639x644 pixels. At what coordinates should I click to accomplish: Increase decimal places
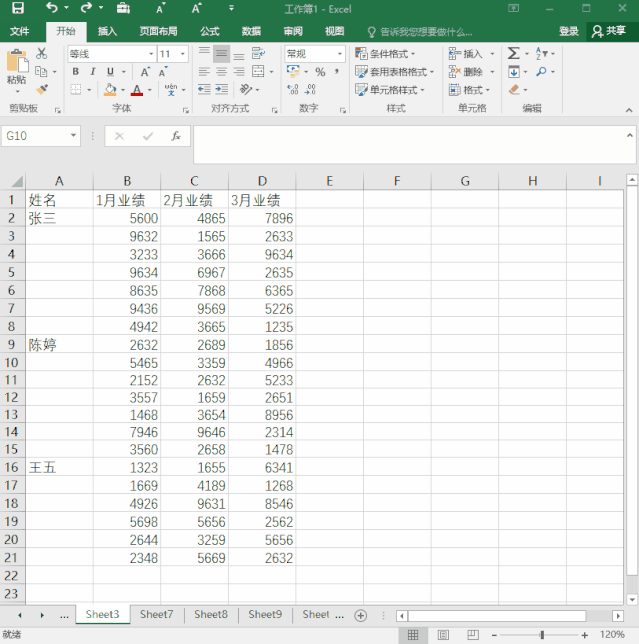(x=293, y=90)
